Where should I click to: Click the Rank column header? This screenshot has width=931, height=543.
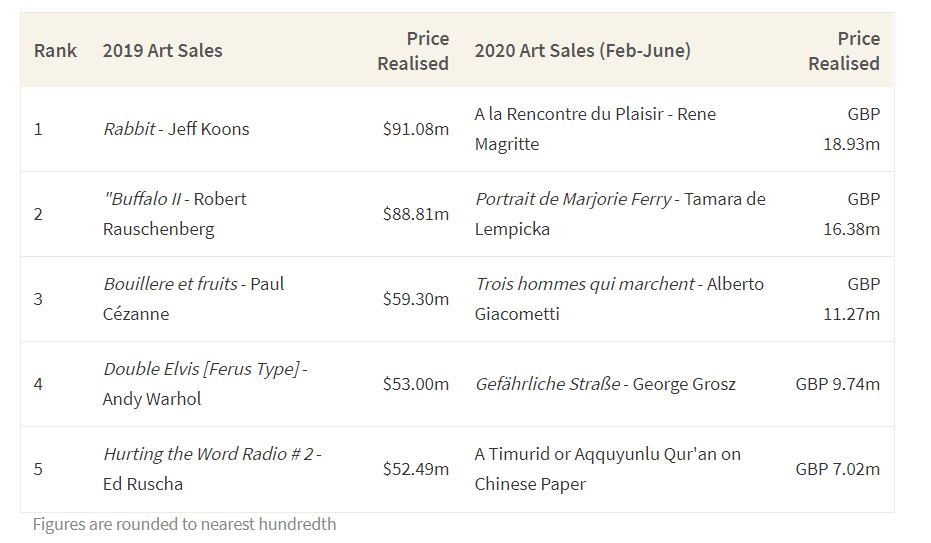click(x=55, y=50)
